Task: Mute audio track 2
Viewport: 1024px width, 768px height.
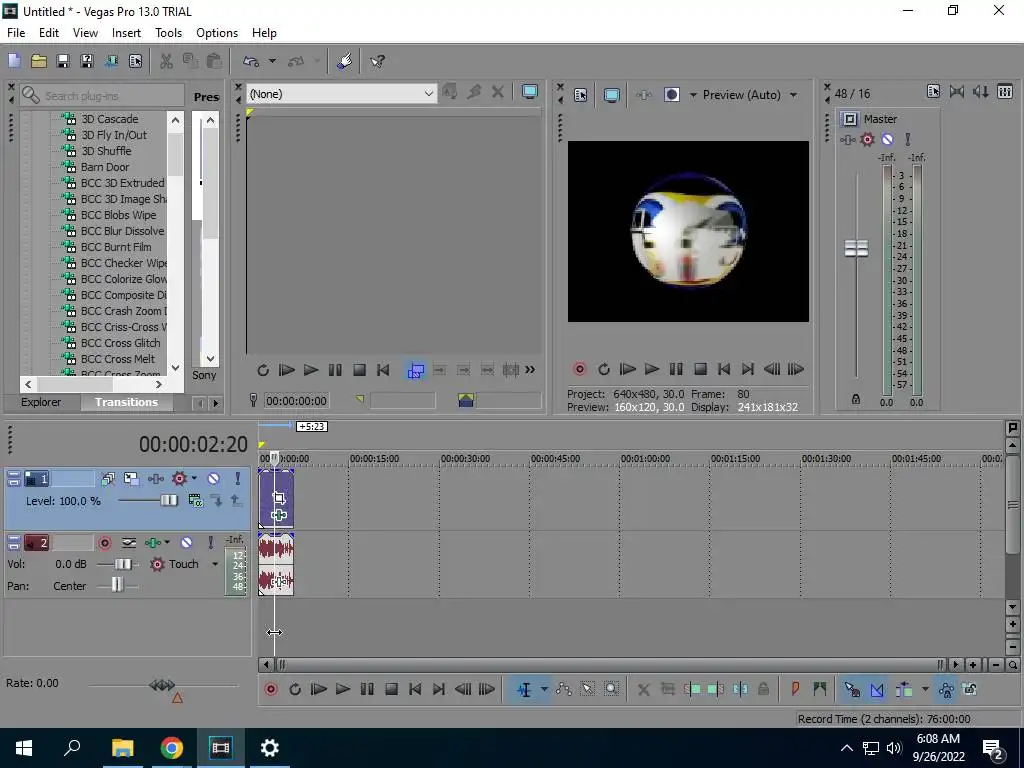Action: click(x=186, y=543)
